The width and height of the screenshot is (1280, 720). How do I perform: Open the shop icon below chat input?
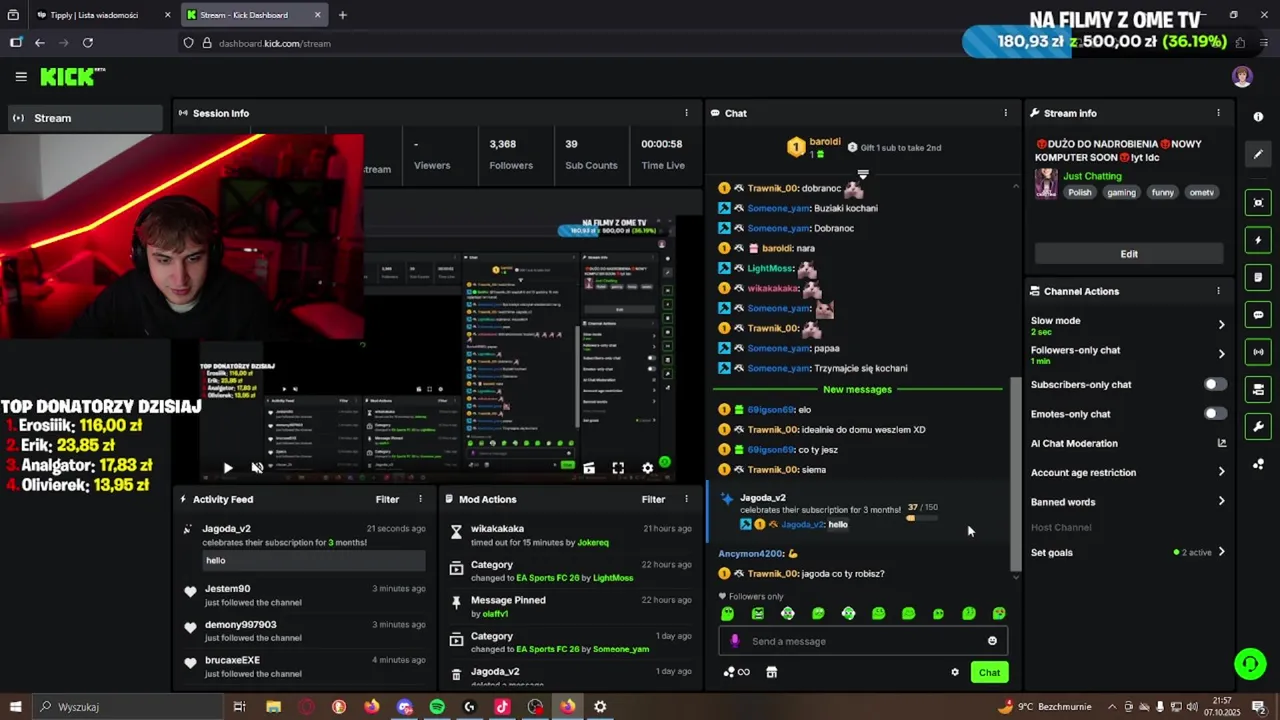[x=771, y=672]
